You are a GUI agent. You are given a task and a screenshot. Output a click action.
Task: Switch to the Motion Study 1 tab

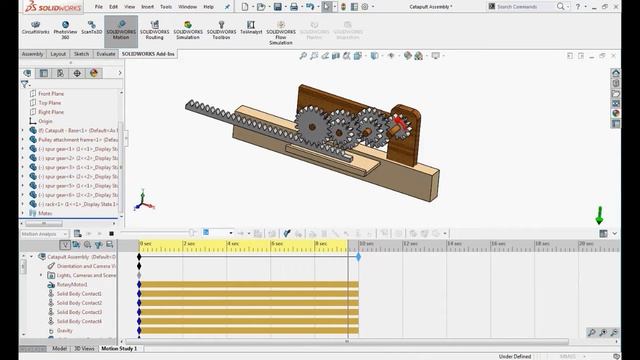pyautogui.click(x=119, y=349)
